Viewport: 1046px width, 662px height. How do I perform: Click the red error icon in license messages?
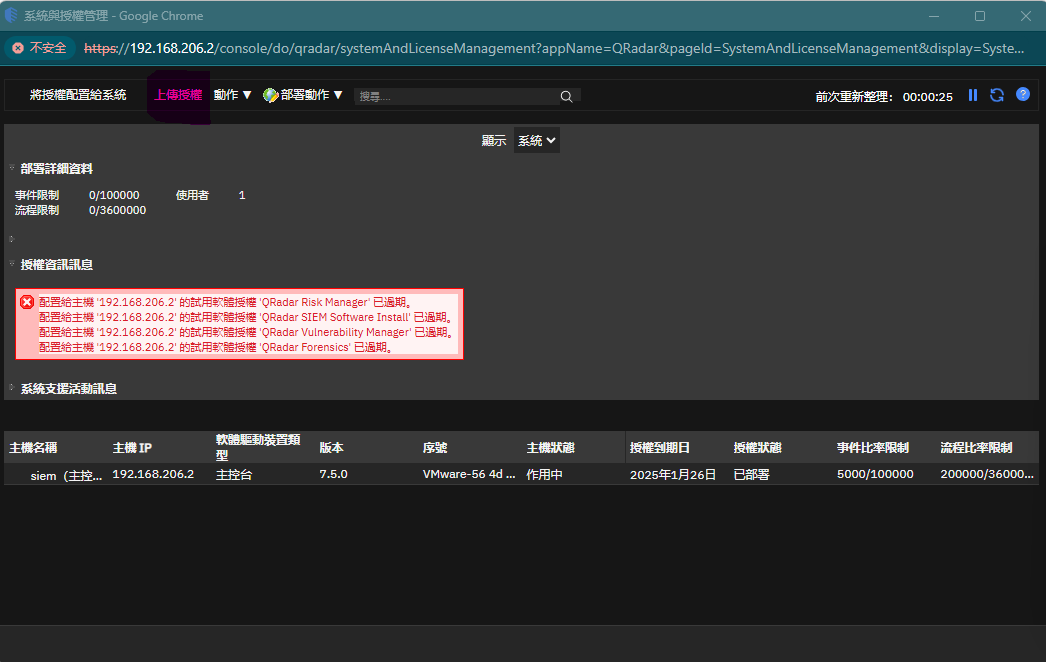pos(27,302)
